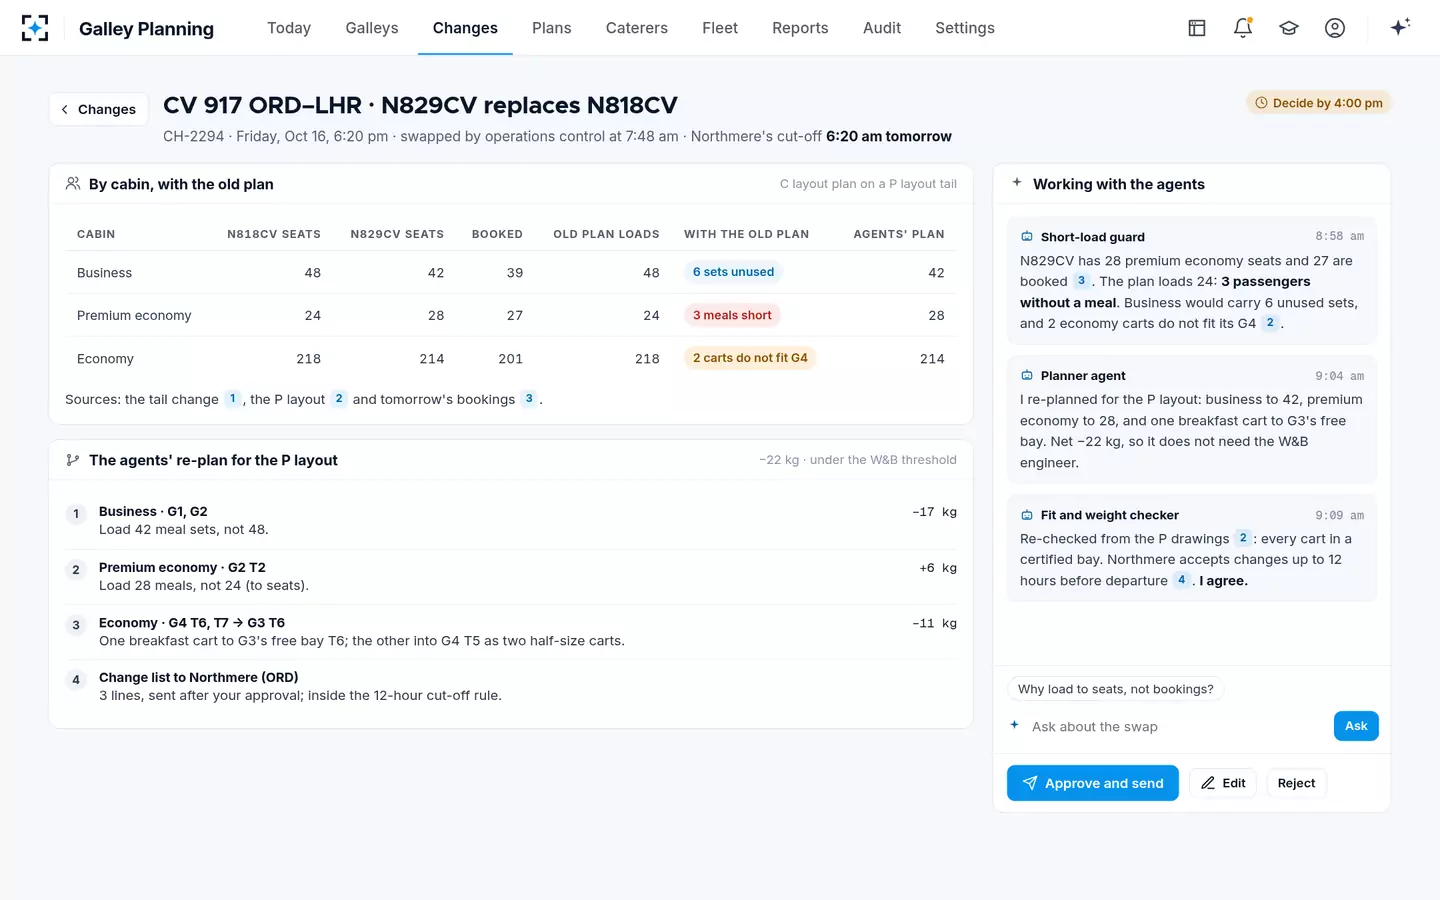Open source citation 4 in Fit checker message
Image resolution: width=1440 pixels, height=900 pixels.
point(1181,580)
